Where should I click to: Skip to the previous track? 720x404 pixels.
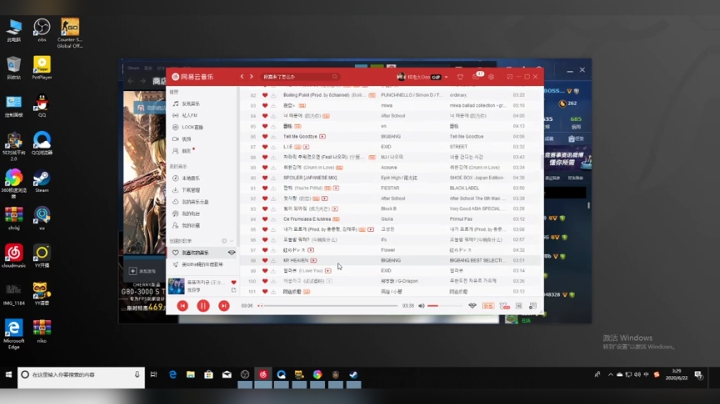(182, 306)
